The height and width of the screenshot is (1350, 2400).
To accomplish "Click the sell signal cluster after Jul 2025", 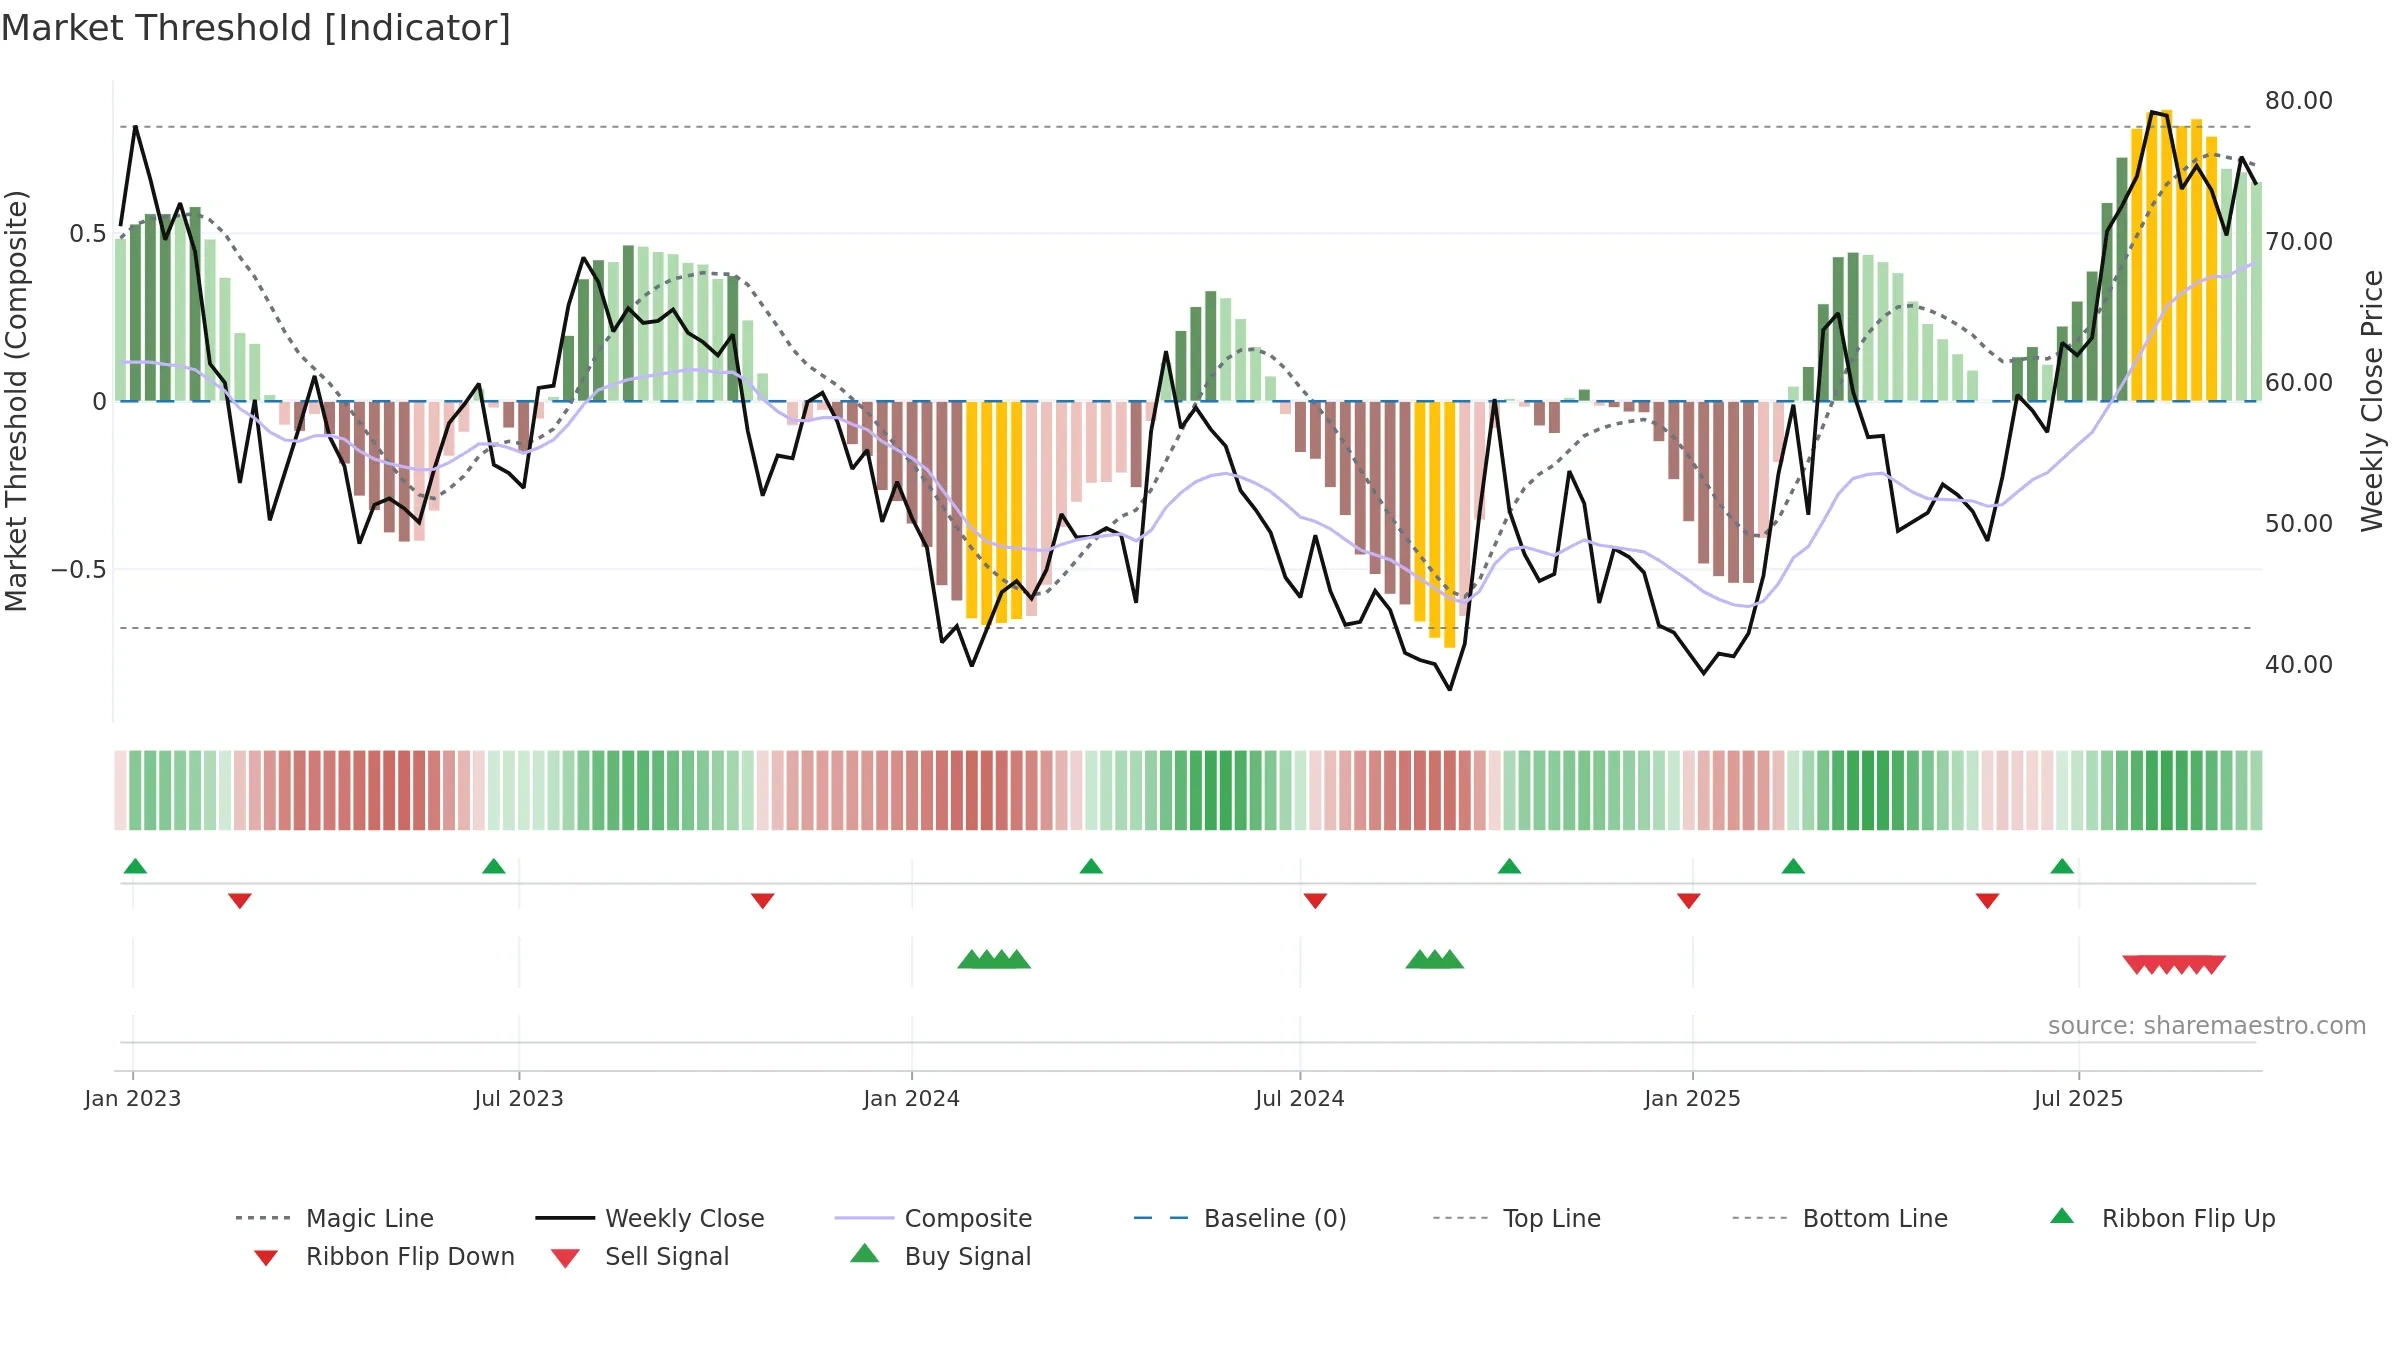I will [x=2174, y=965].
